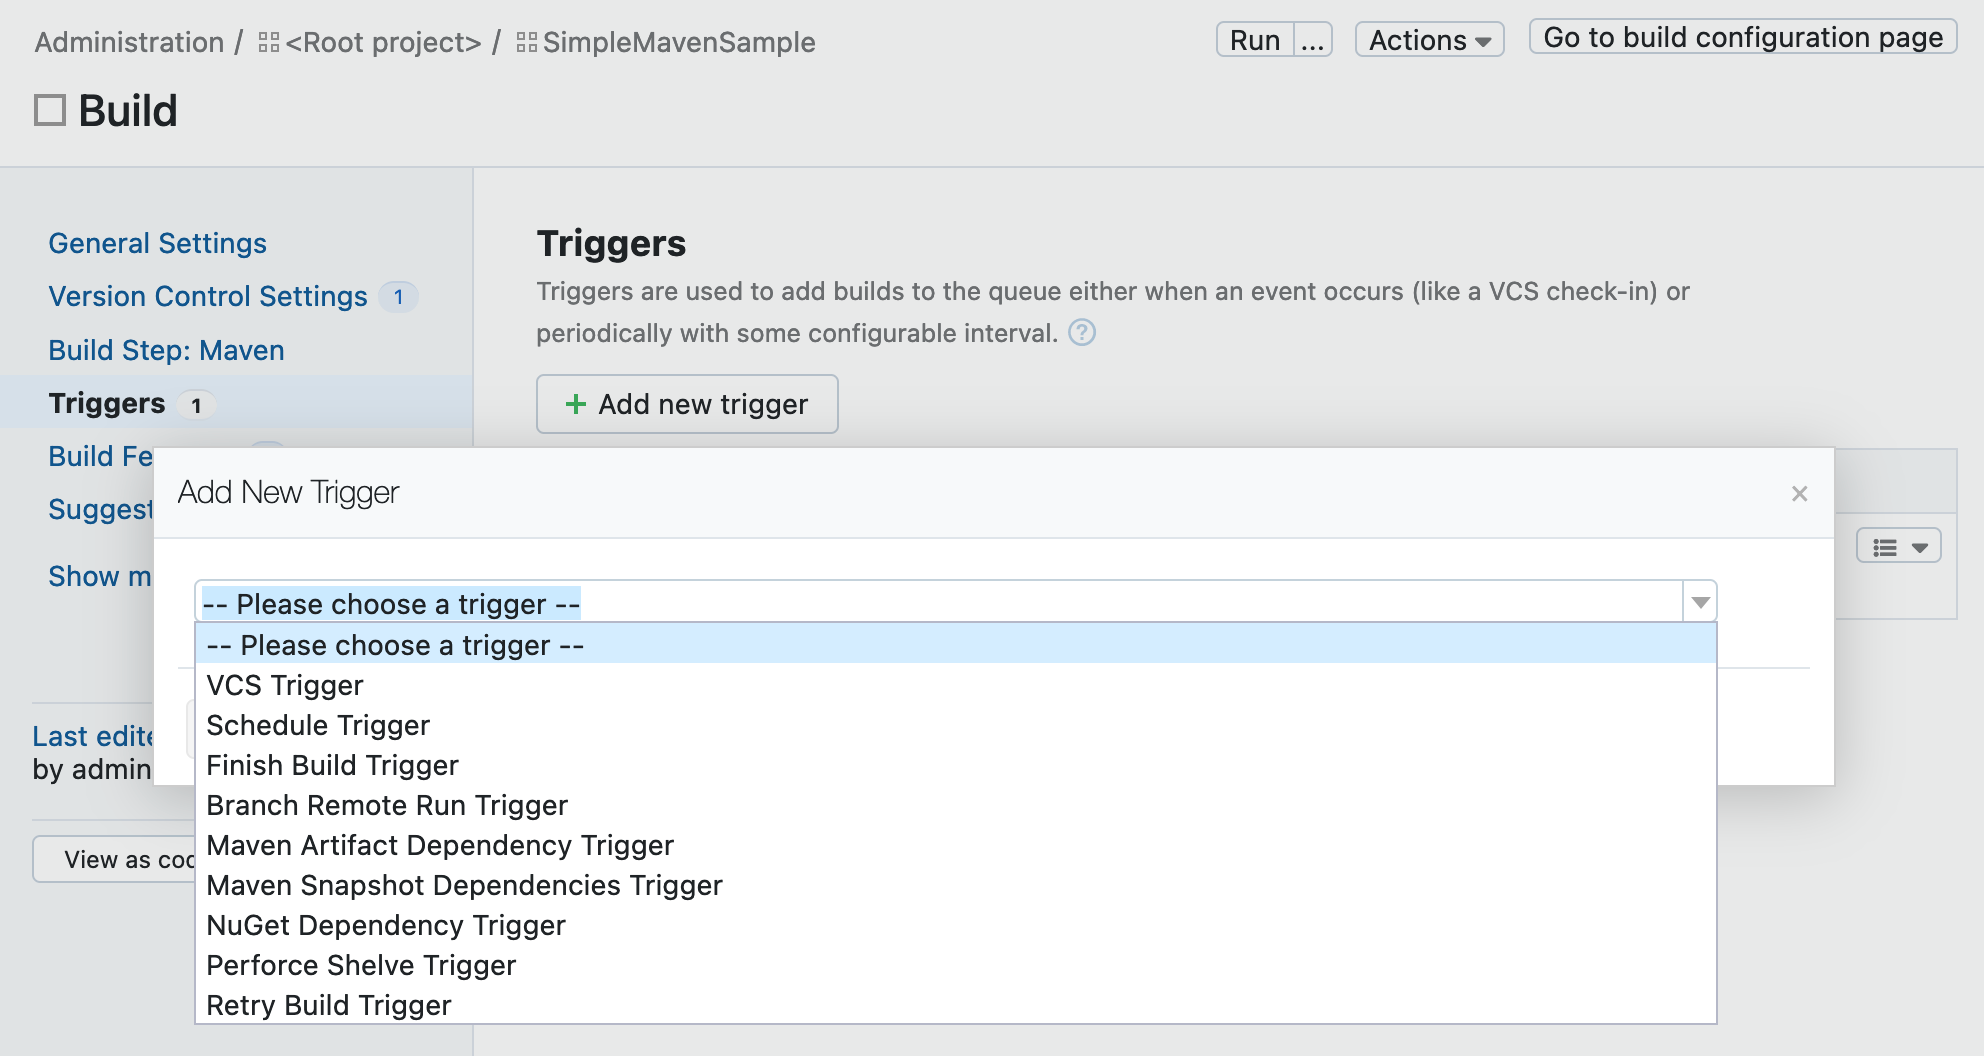The image size is (1984, 1056).
Task: Open the Actions dropdown
Action: 1428,40
